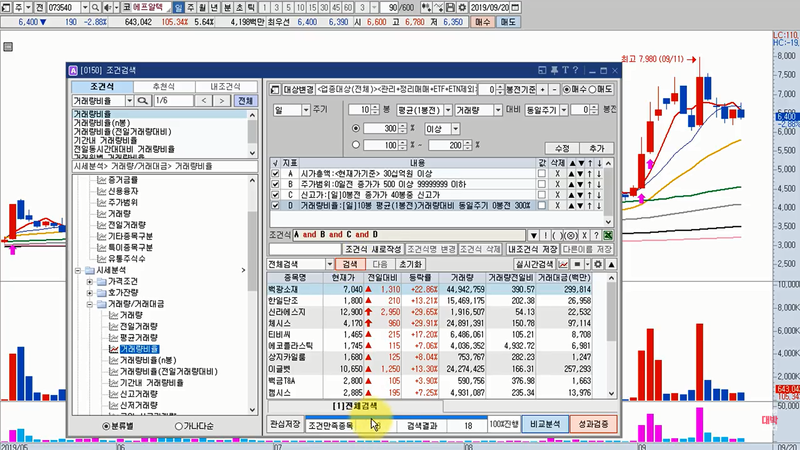Click the 비교분석 button
800x450 pixels.
click(x=545, y=424)
